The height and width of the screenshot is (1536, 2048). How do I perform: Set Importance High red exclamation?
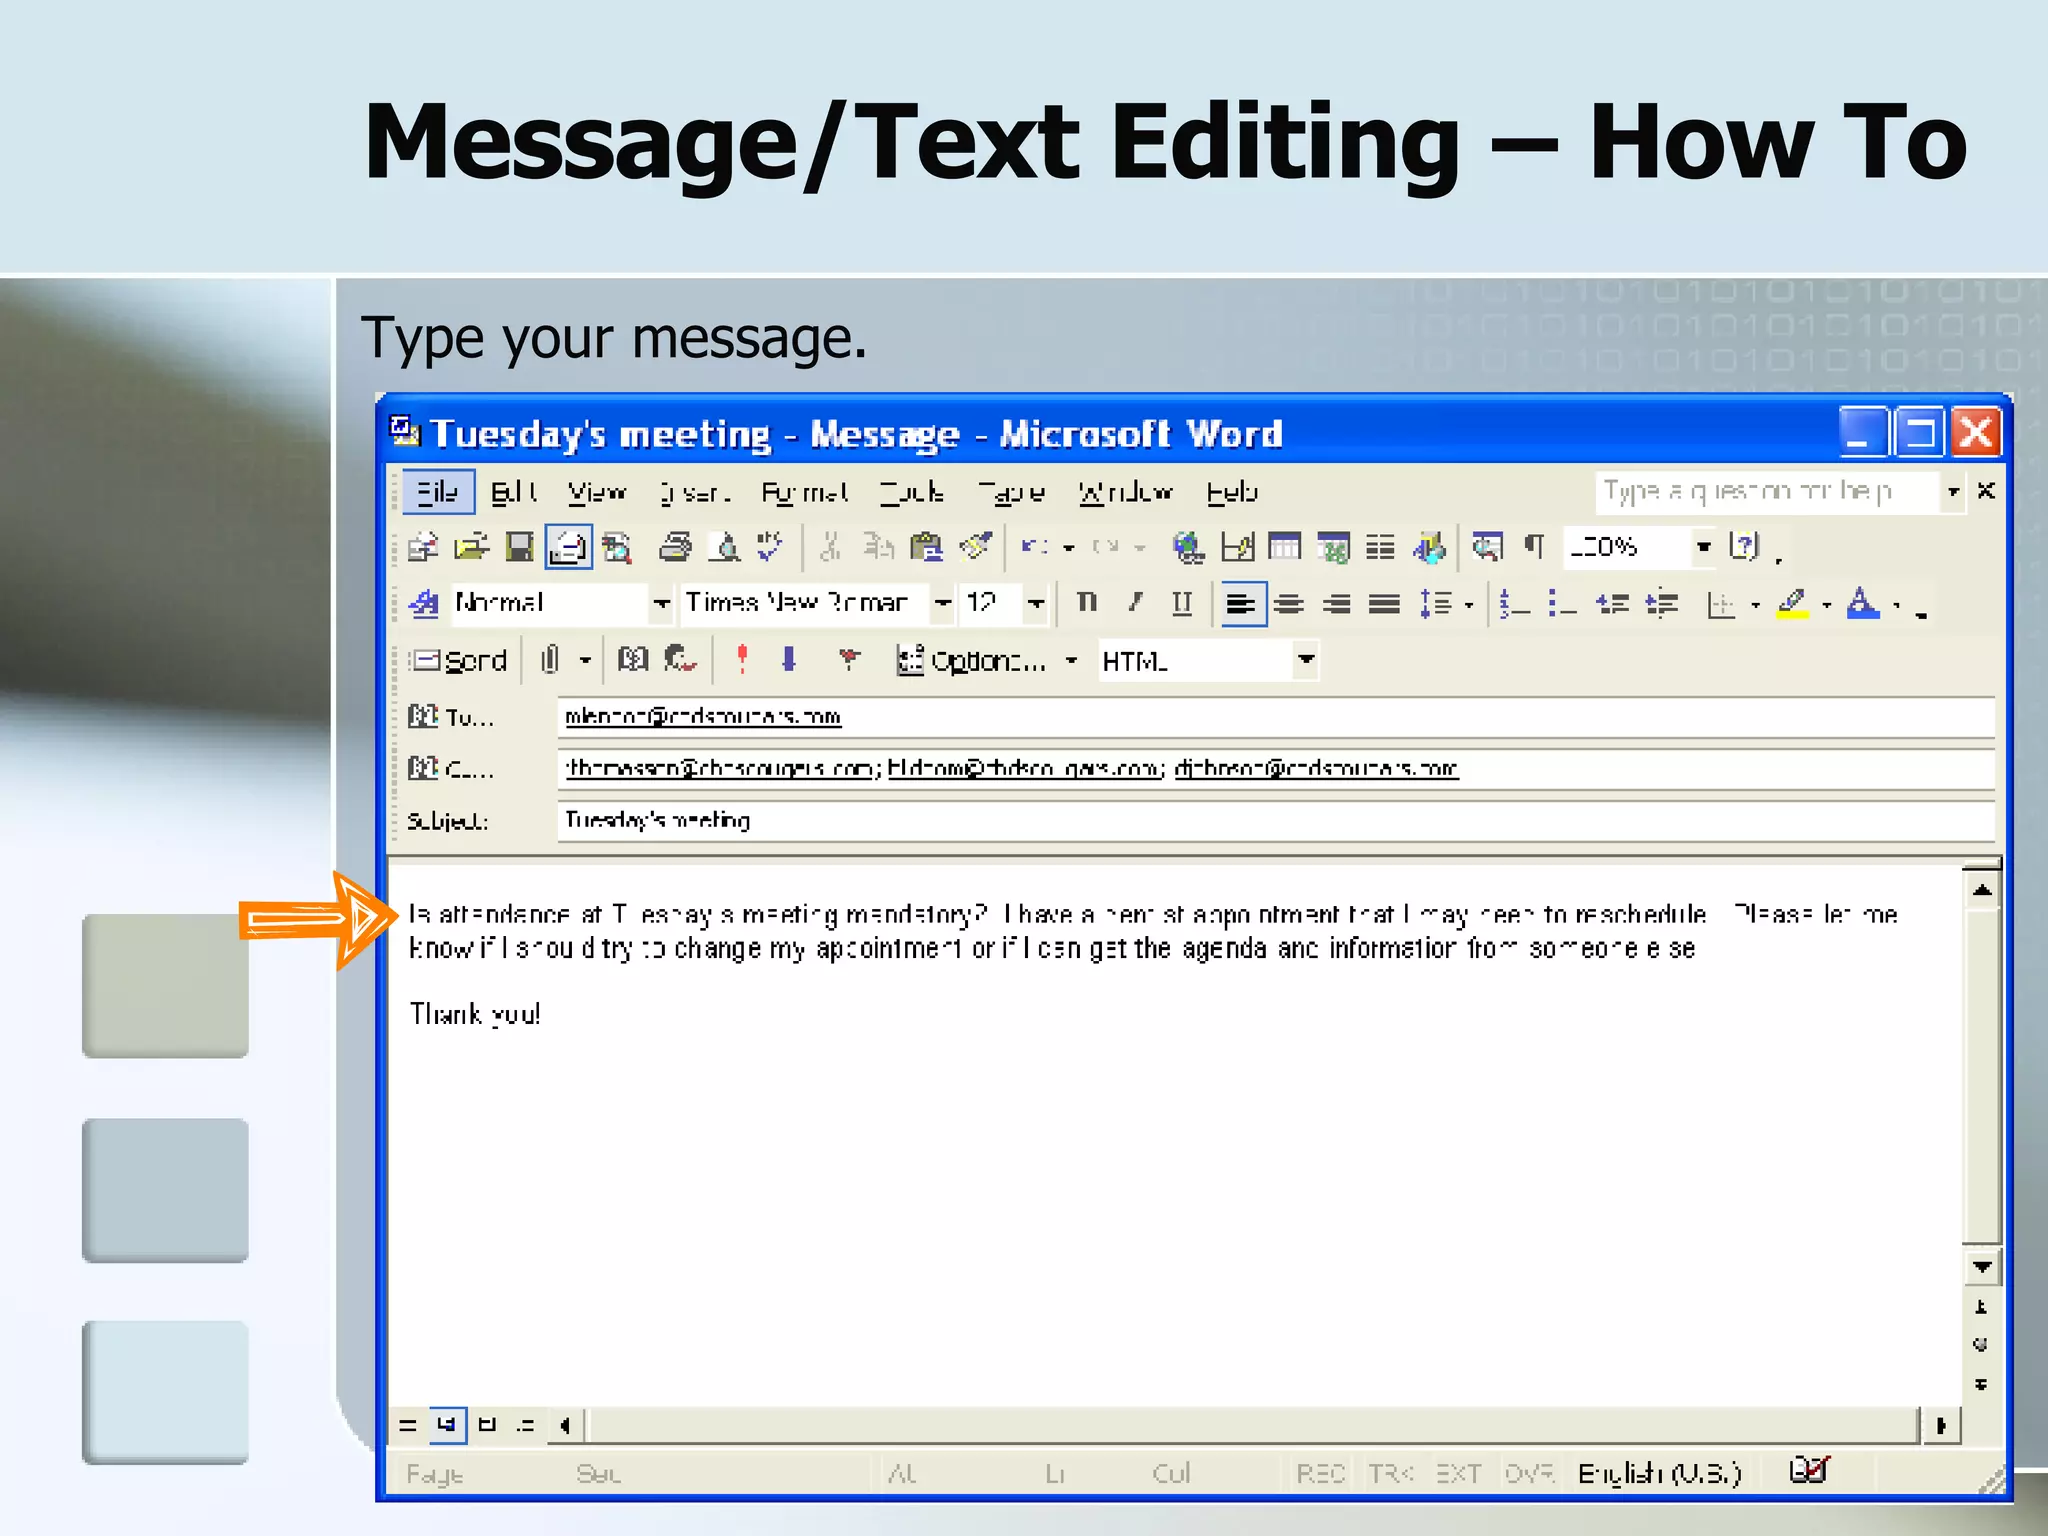click(742, 660)
